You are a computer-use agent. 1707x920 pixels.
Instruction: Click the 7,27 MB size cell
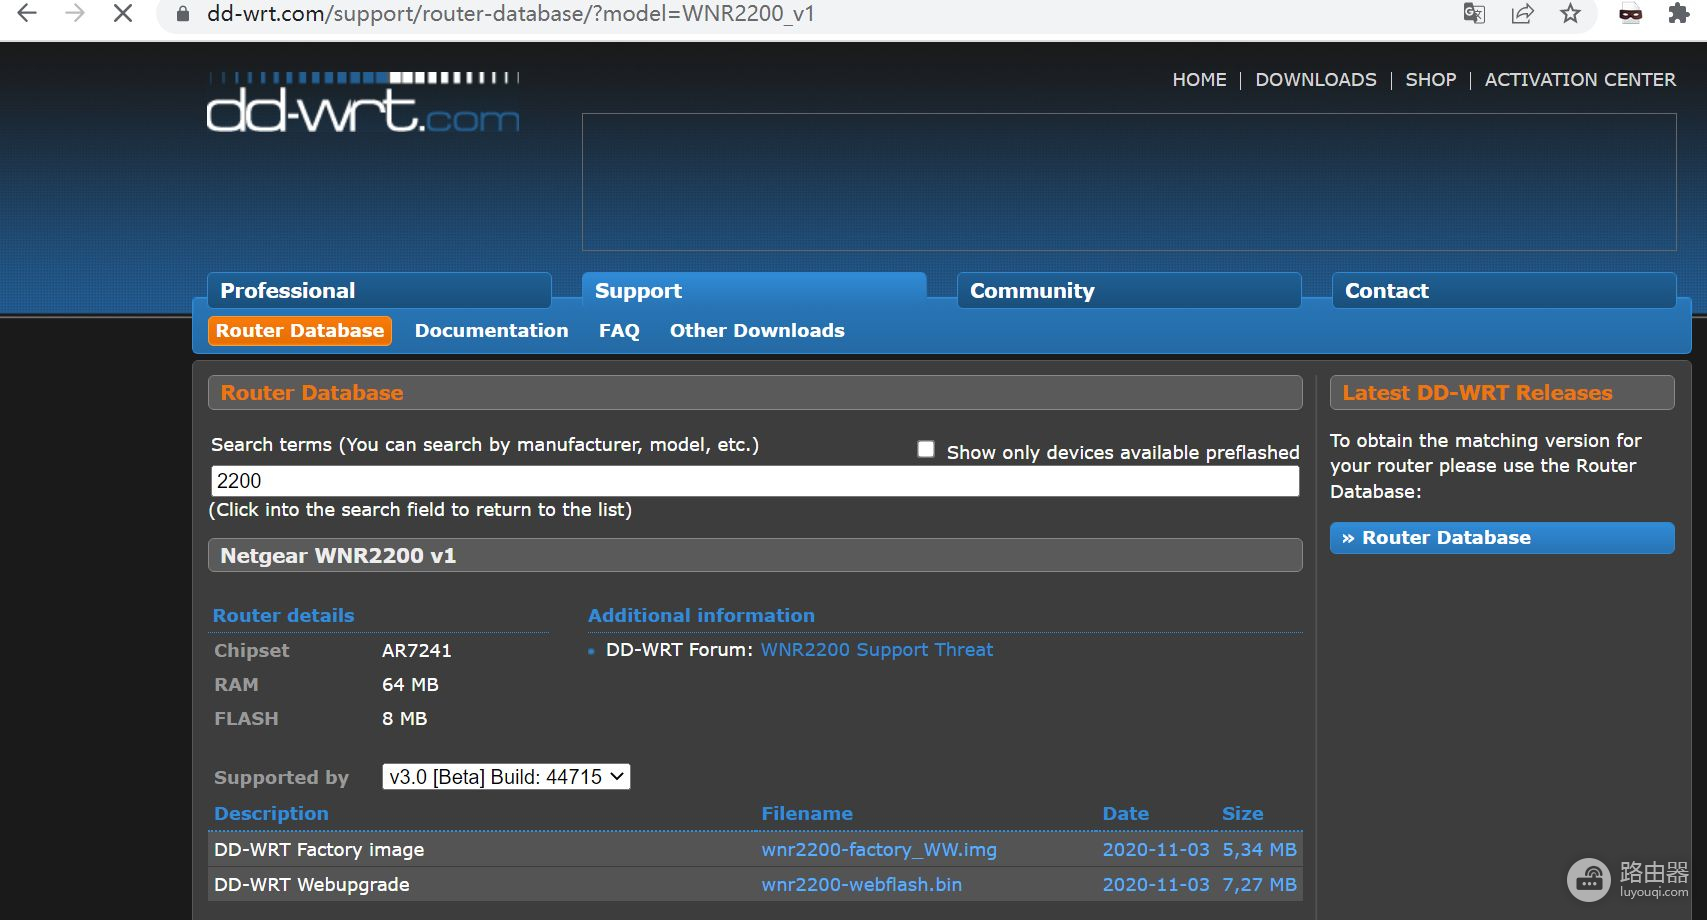click(x=1259, y=885)
